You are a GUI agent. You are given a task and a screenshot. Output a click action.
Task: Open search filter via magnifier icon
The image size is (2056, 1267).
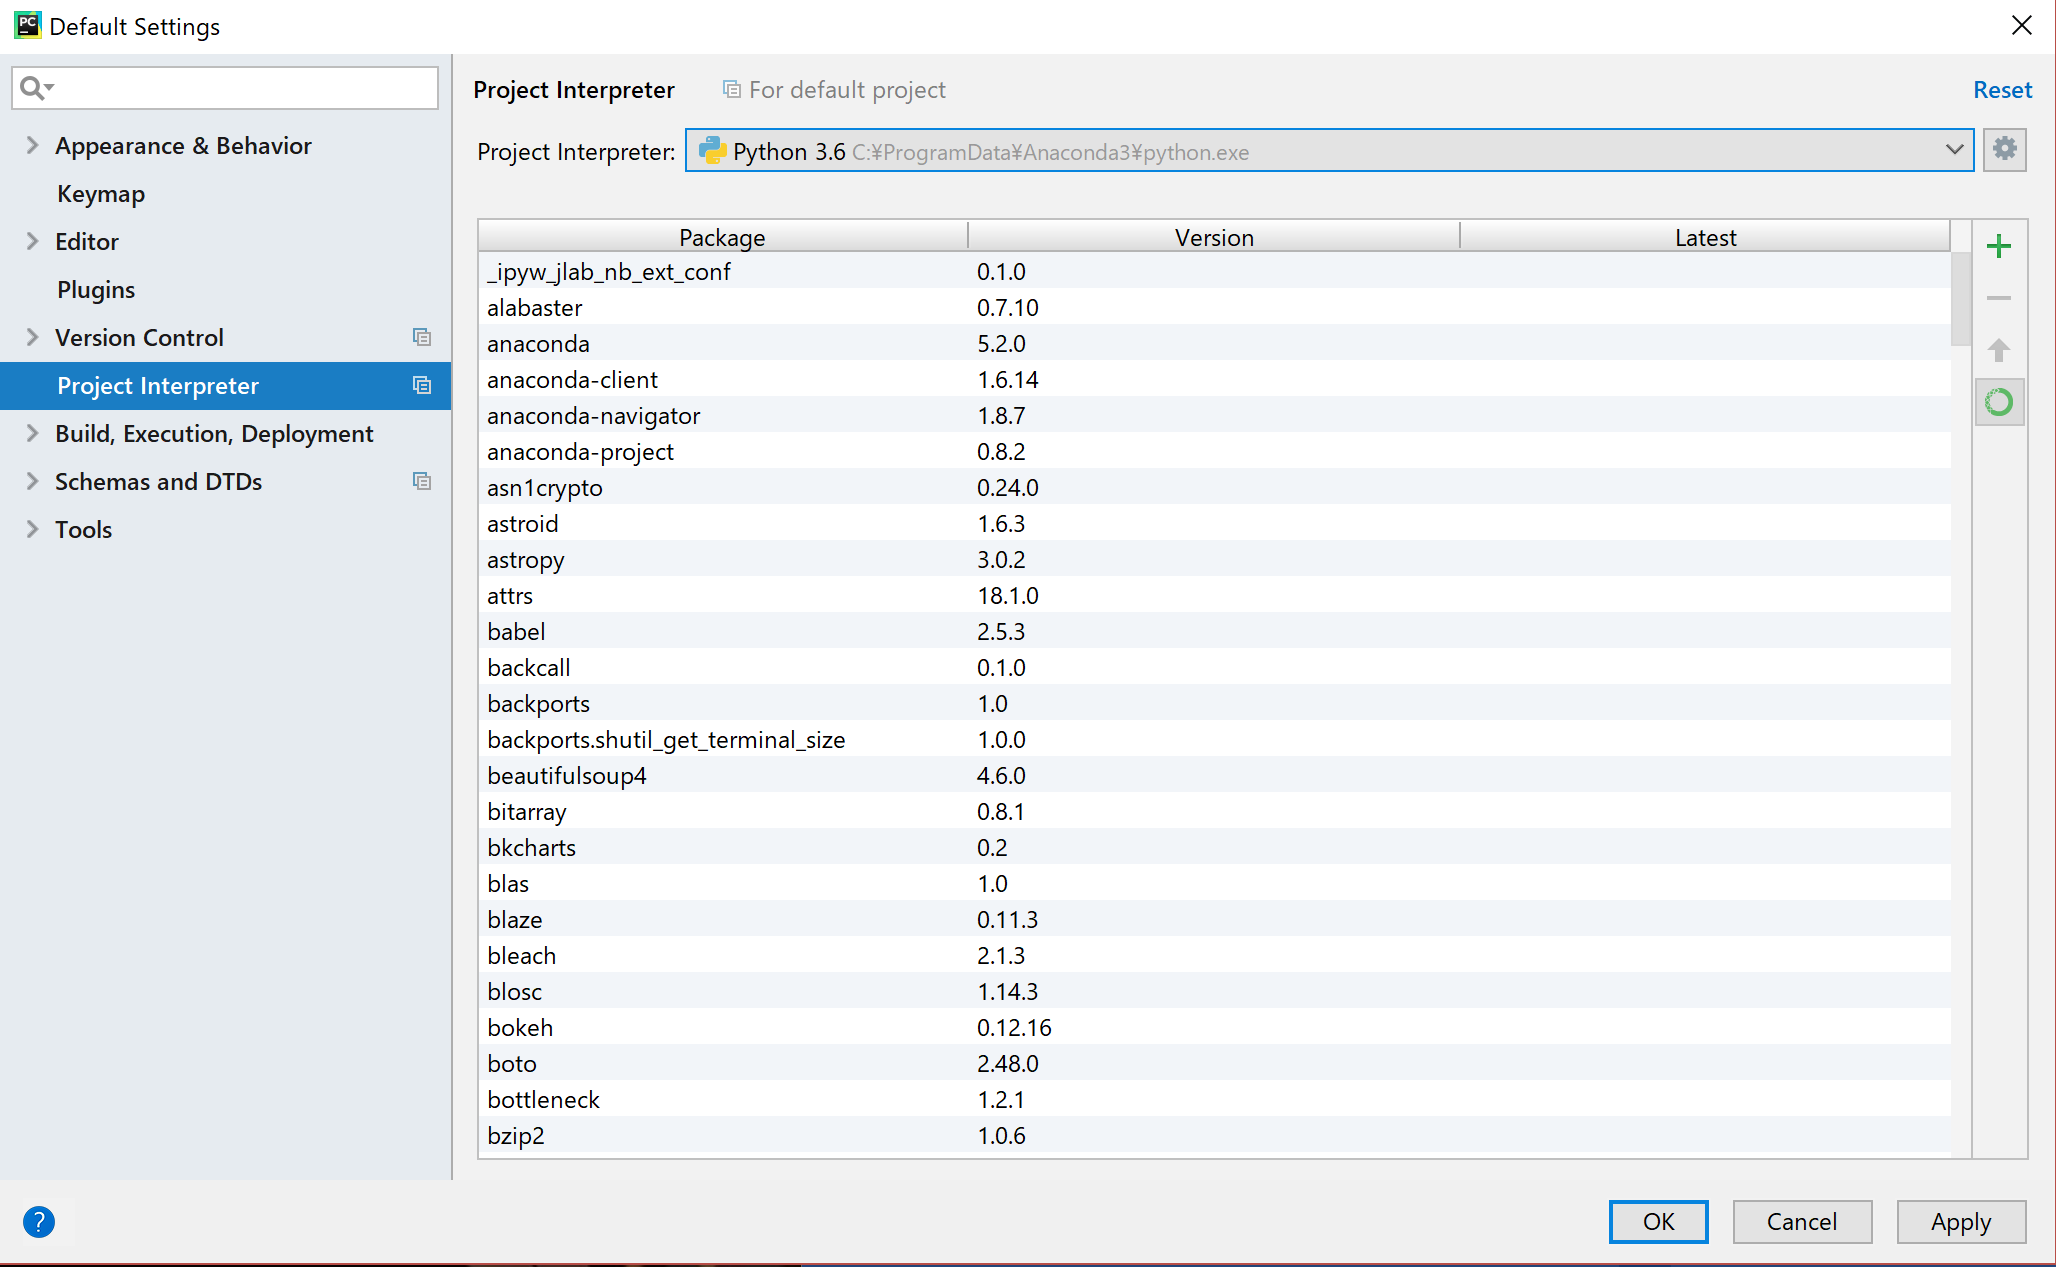(x=33, y=87)
